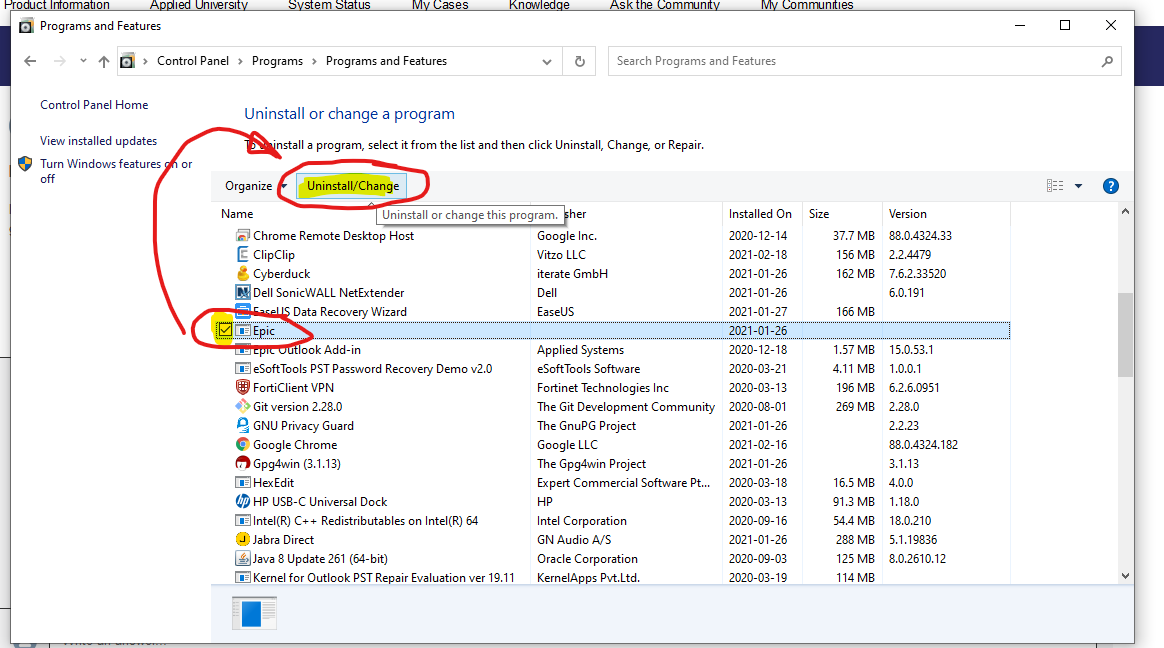Click the Search Programs and Features field
The image size is (1164, 648).
point(864,61)
